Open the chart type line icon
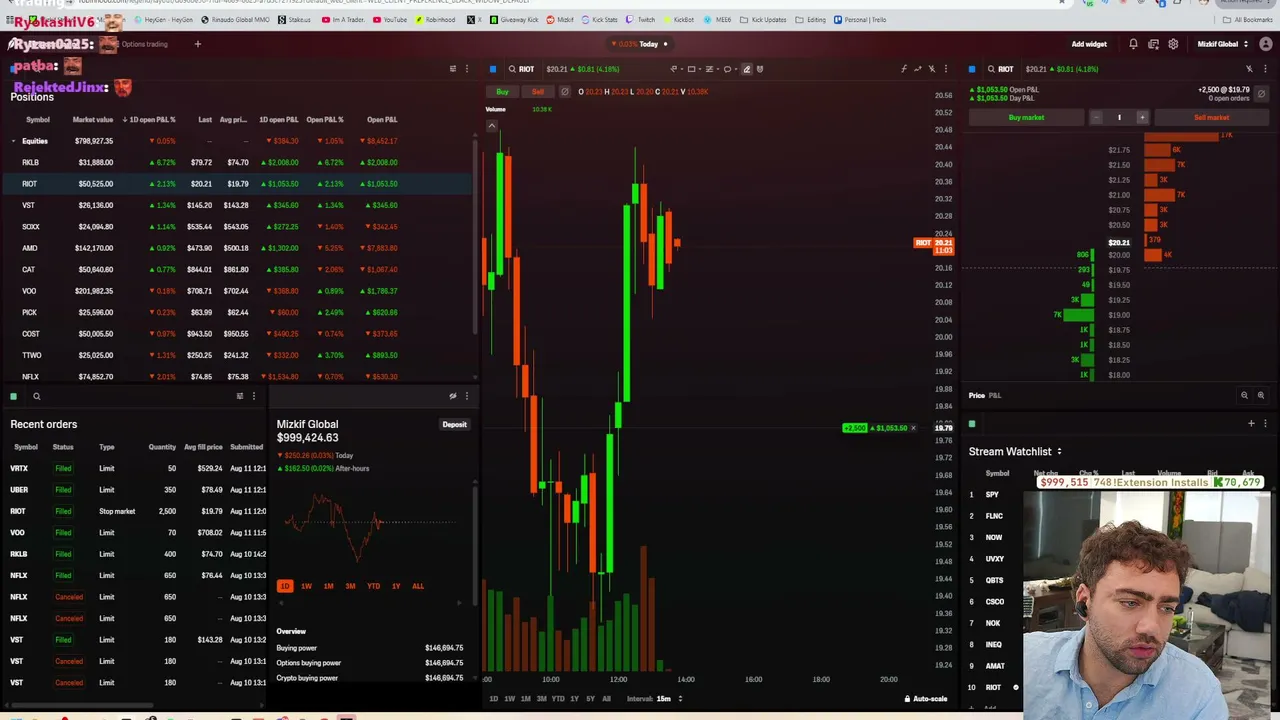The width and height of the screenshot is (1280, 720). click(x=918, y=69)
